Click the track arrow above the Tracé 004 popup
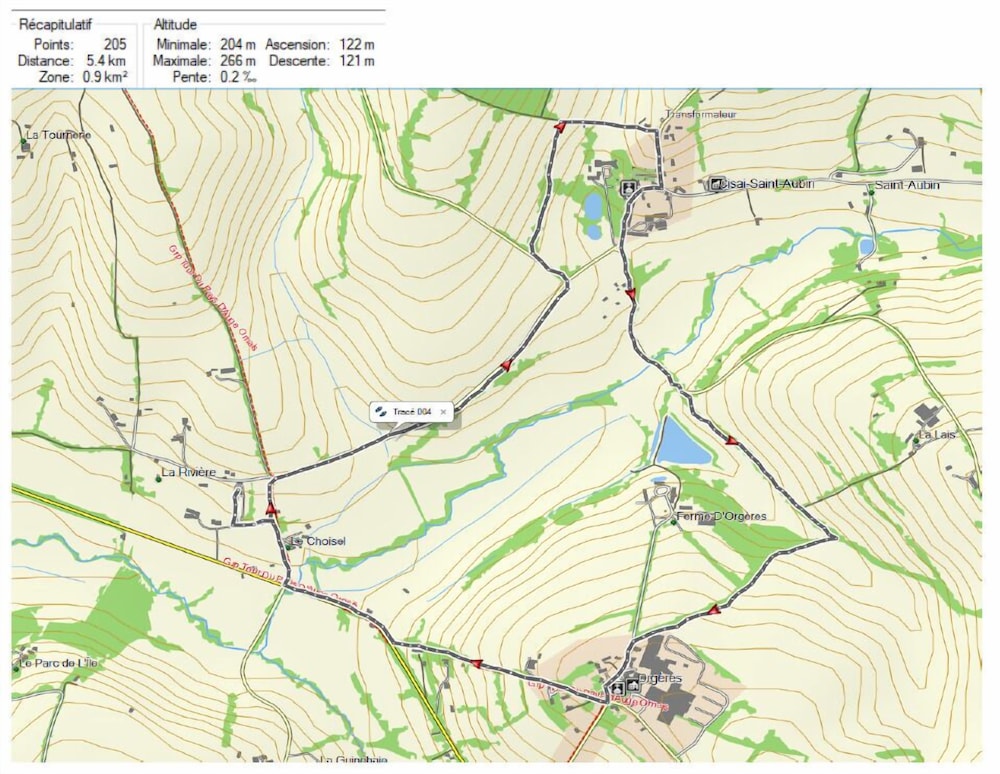 [x=506, y=365]
